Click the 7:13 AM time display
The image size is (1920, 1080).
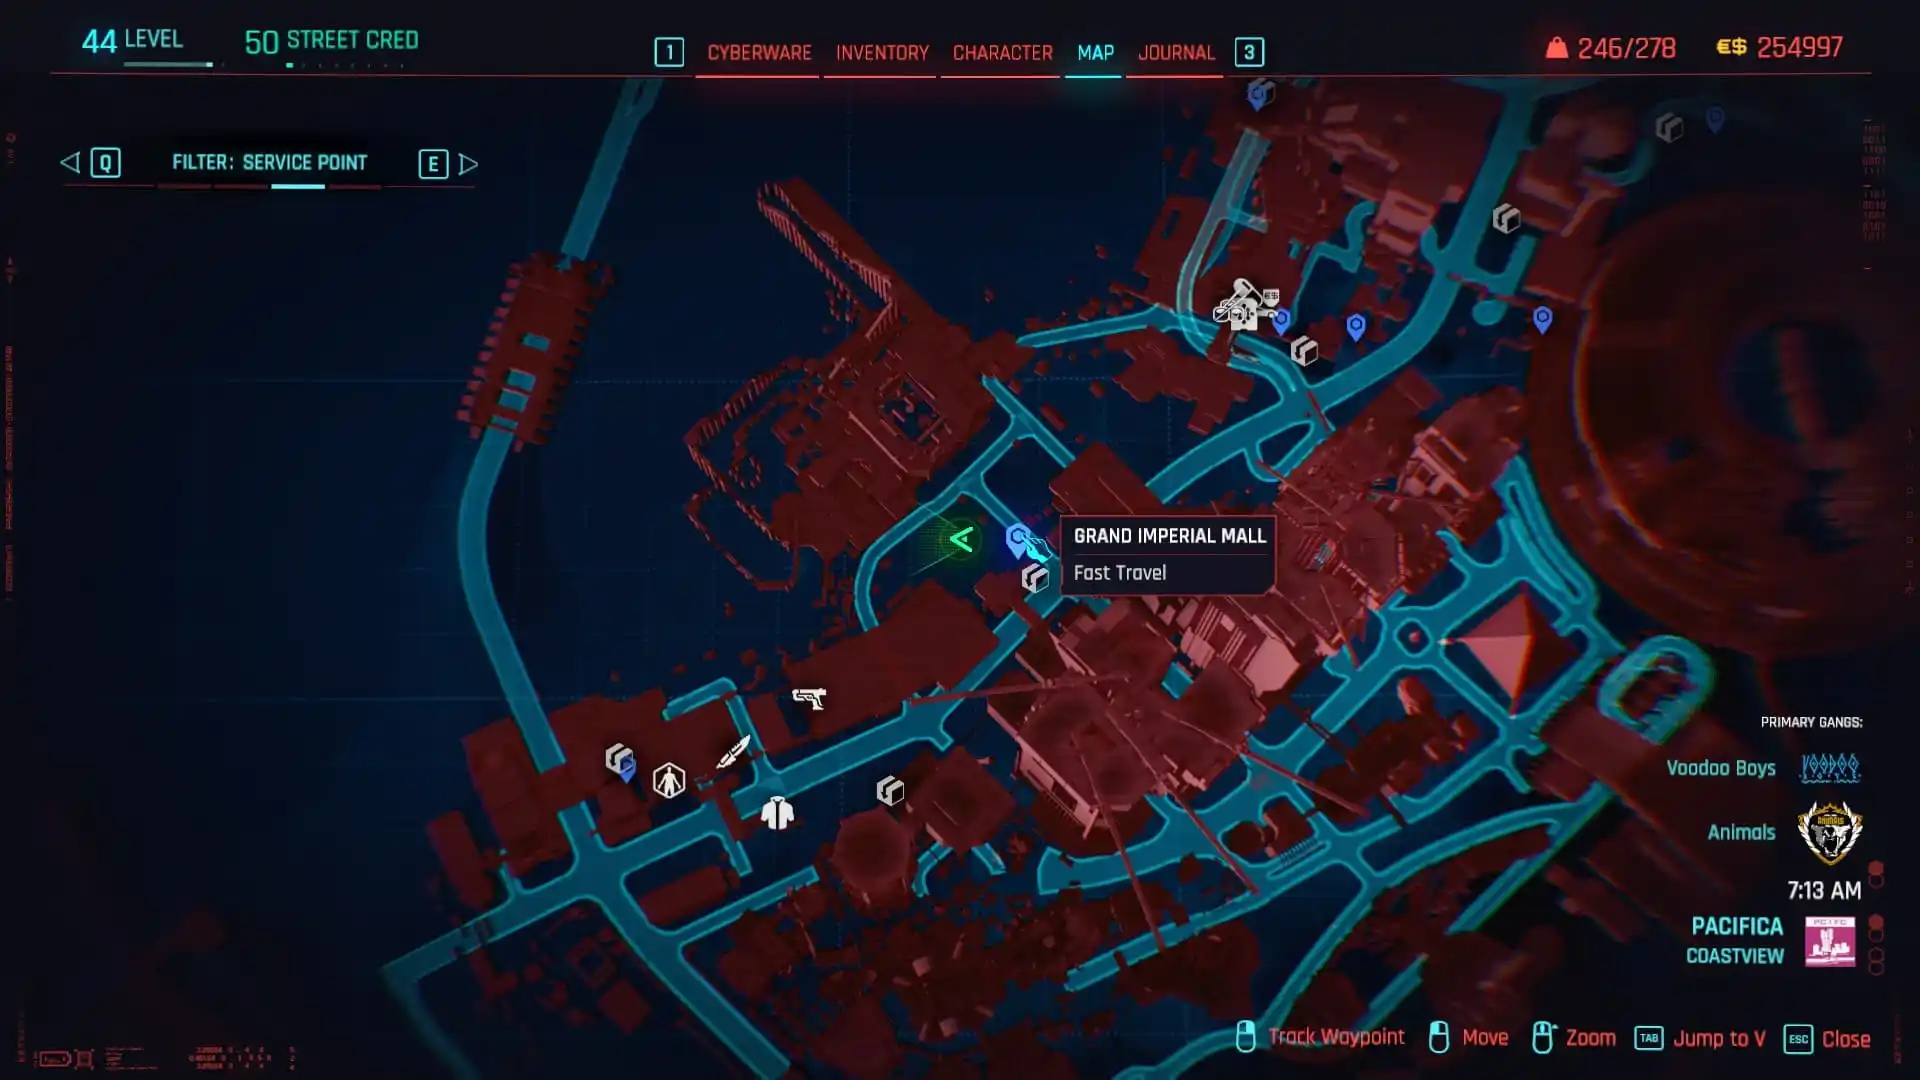pos(1824,890)
